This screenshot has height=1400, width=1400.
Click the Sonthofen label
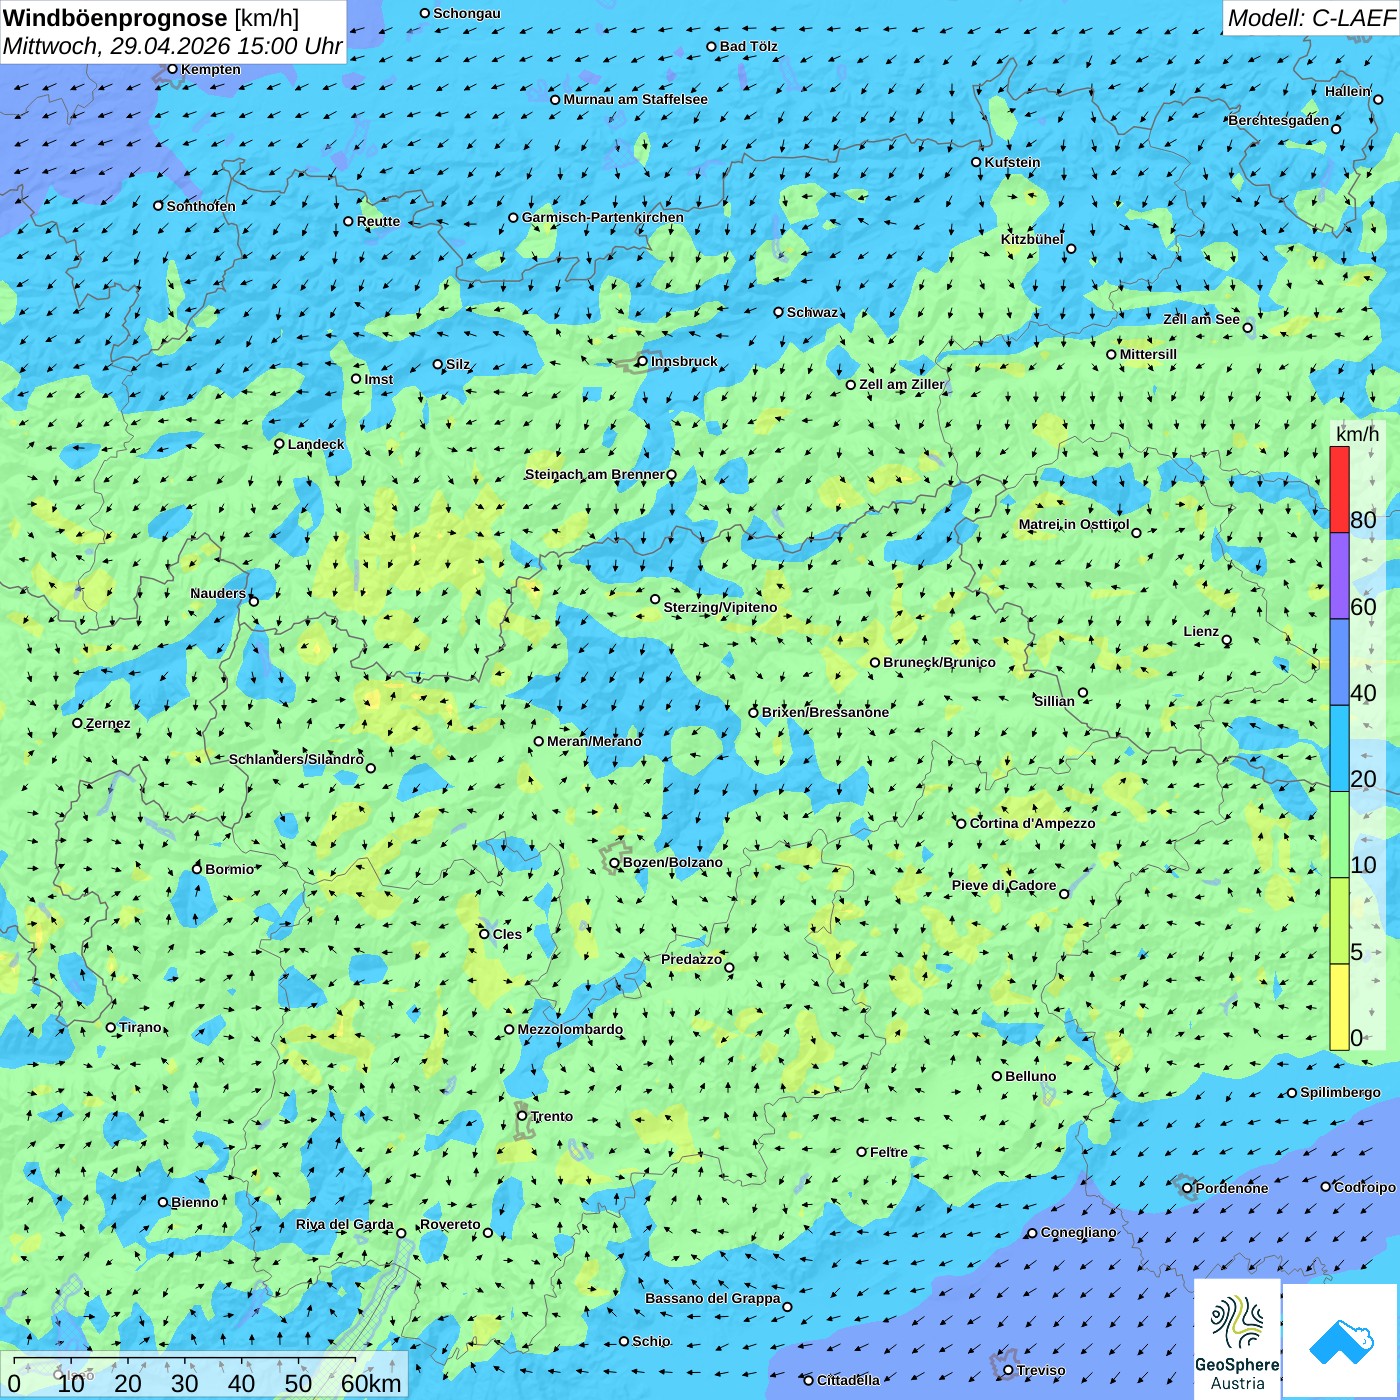tap(201, 206)
